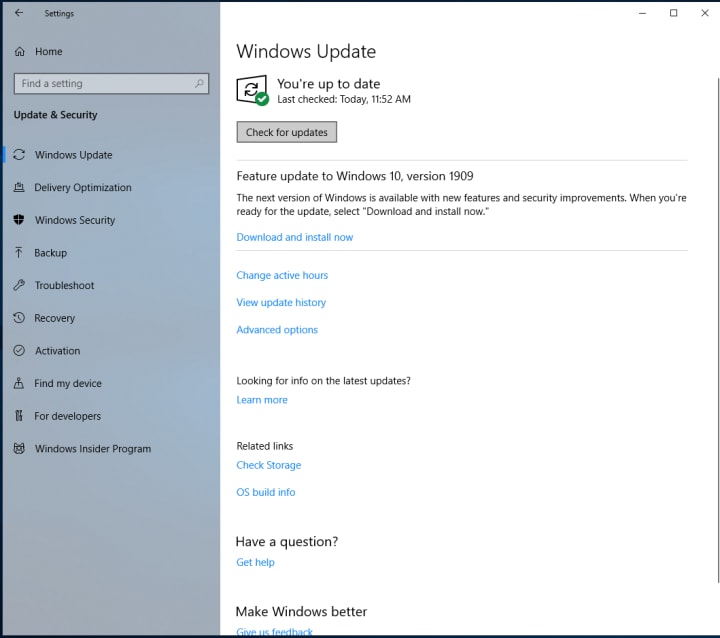Click the Check for updates button

tap(287, 132)
